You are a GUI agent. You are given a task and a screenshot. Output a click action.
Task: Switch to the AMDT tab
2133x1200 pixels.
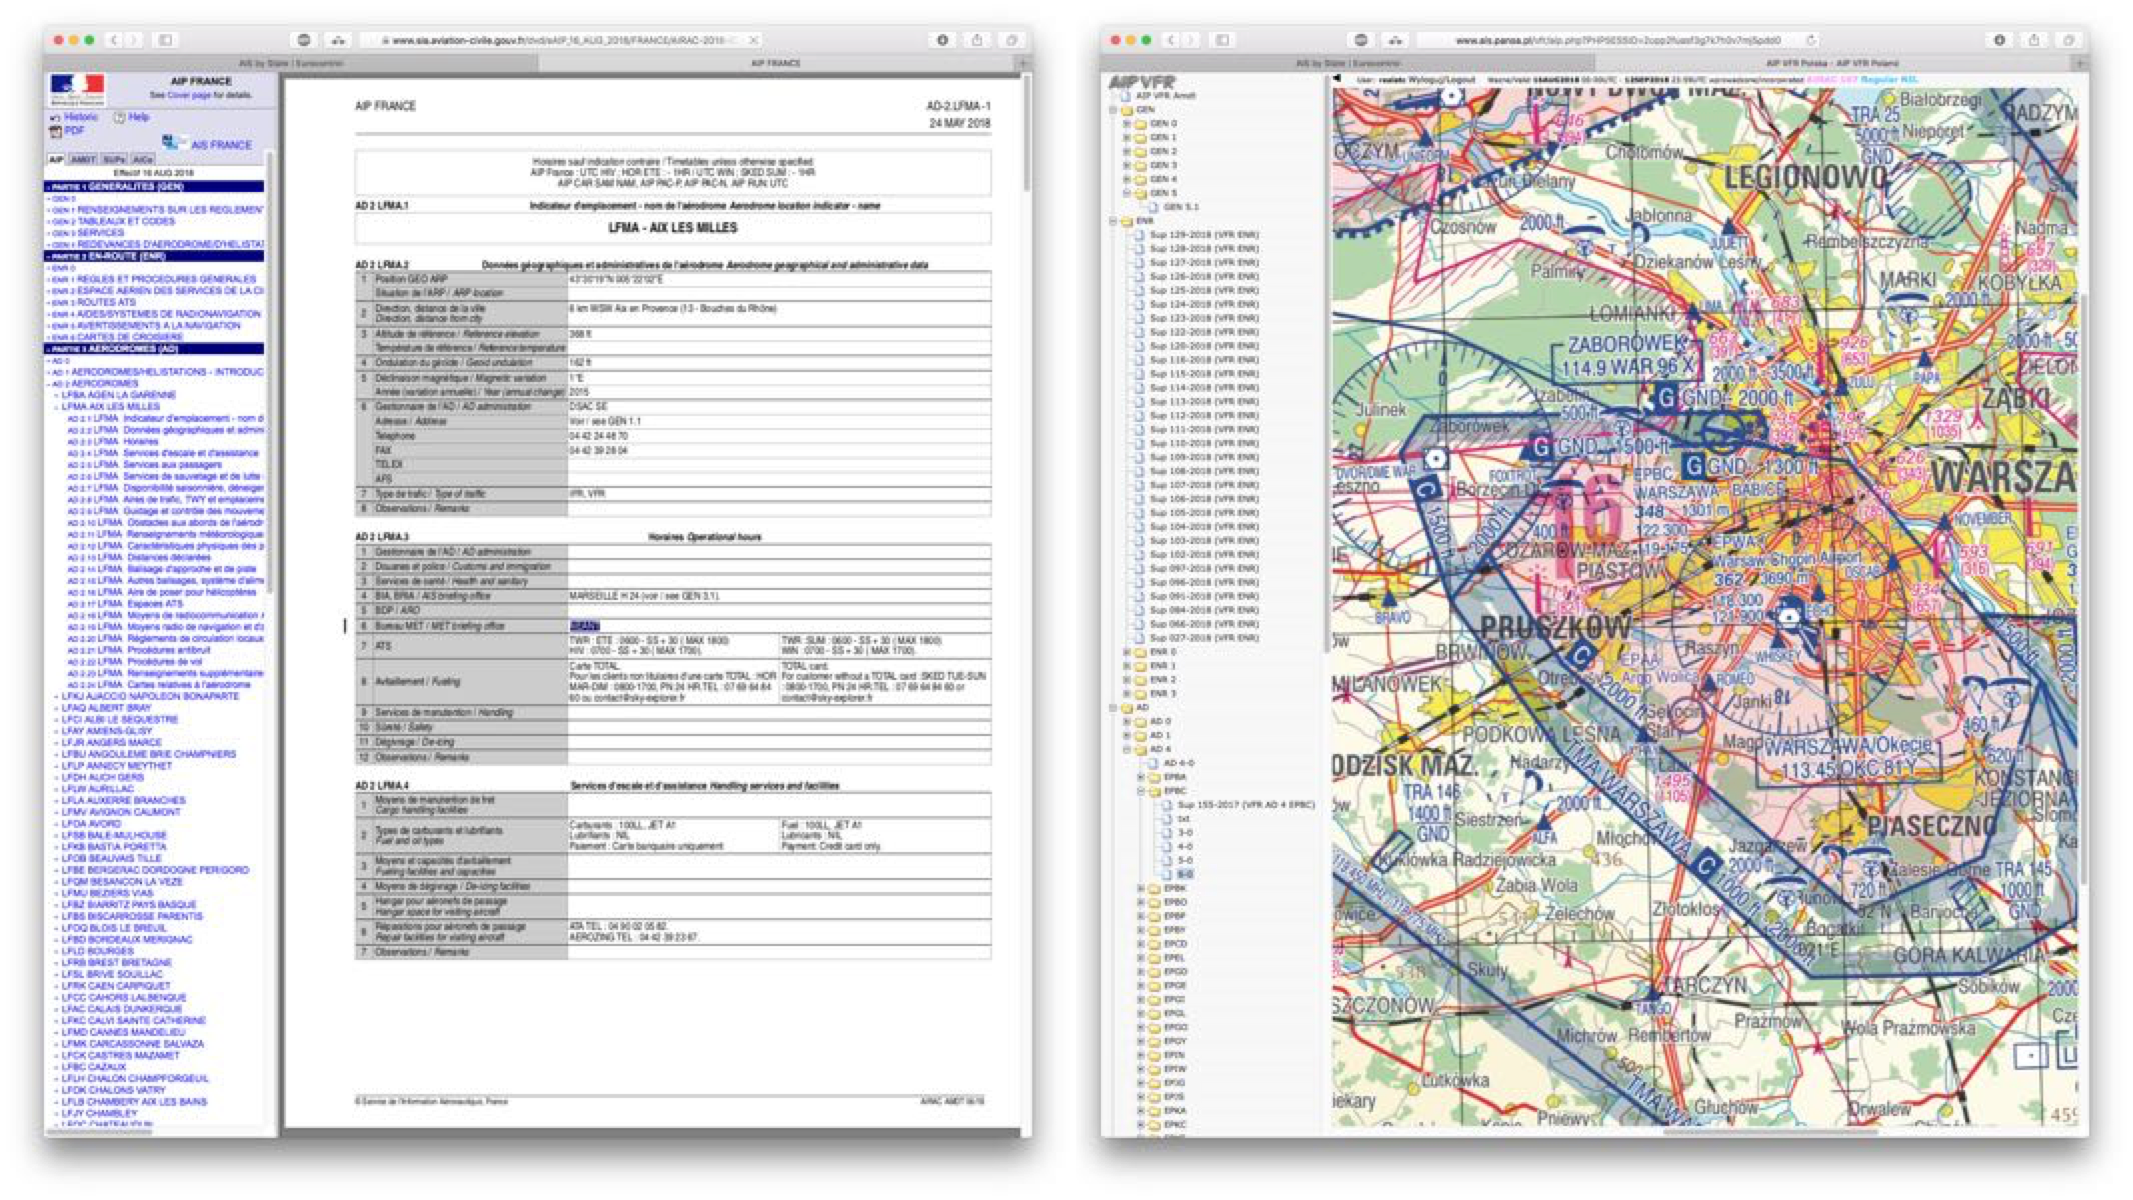pyautogui.click(x=83, y=159)
